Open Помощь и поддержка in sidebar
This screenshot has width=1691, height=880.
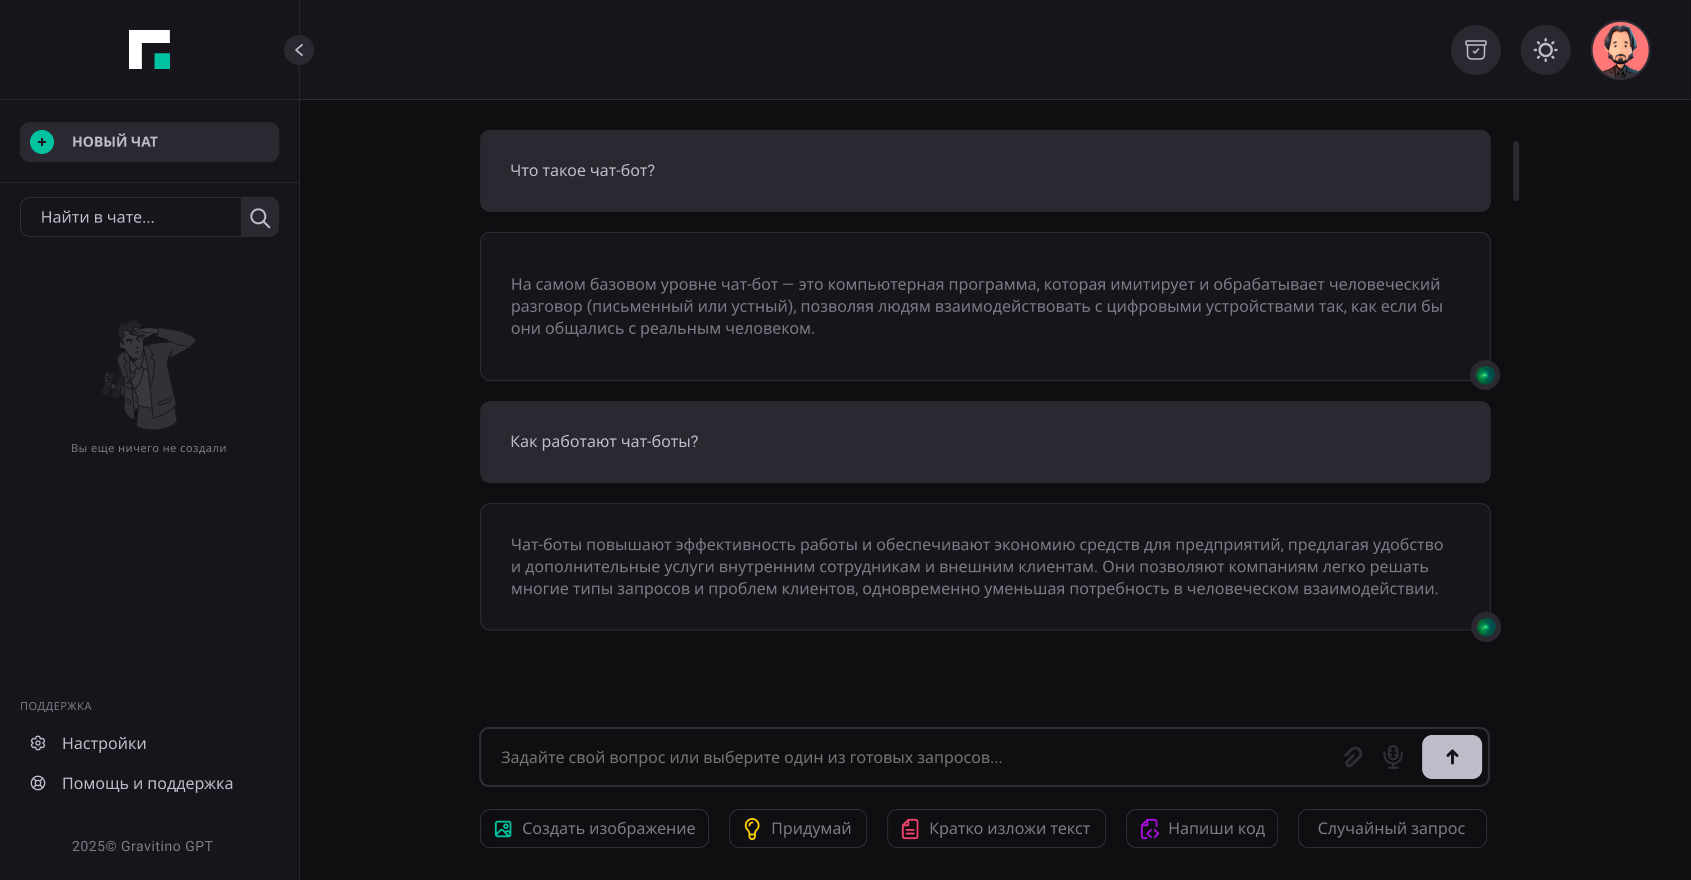(147, 784)
